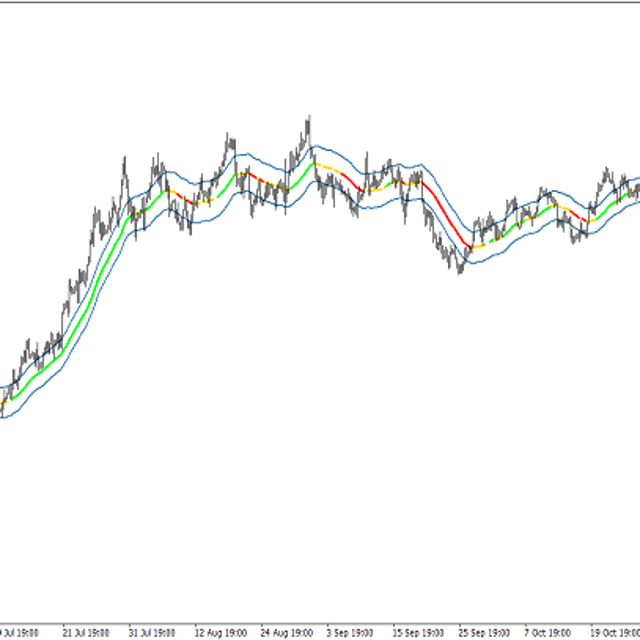
Task: Click the lowest price dip near 25 Sep
Action: [460, 271]
